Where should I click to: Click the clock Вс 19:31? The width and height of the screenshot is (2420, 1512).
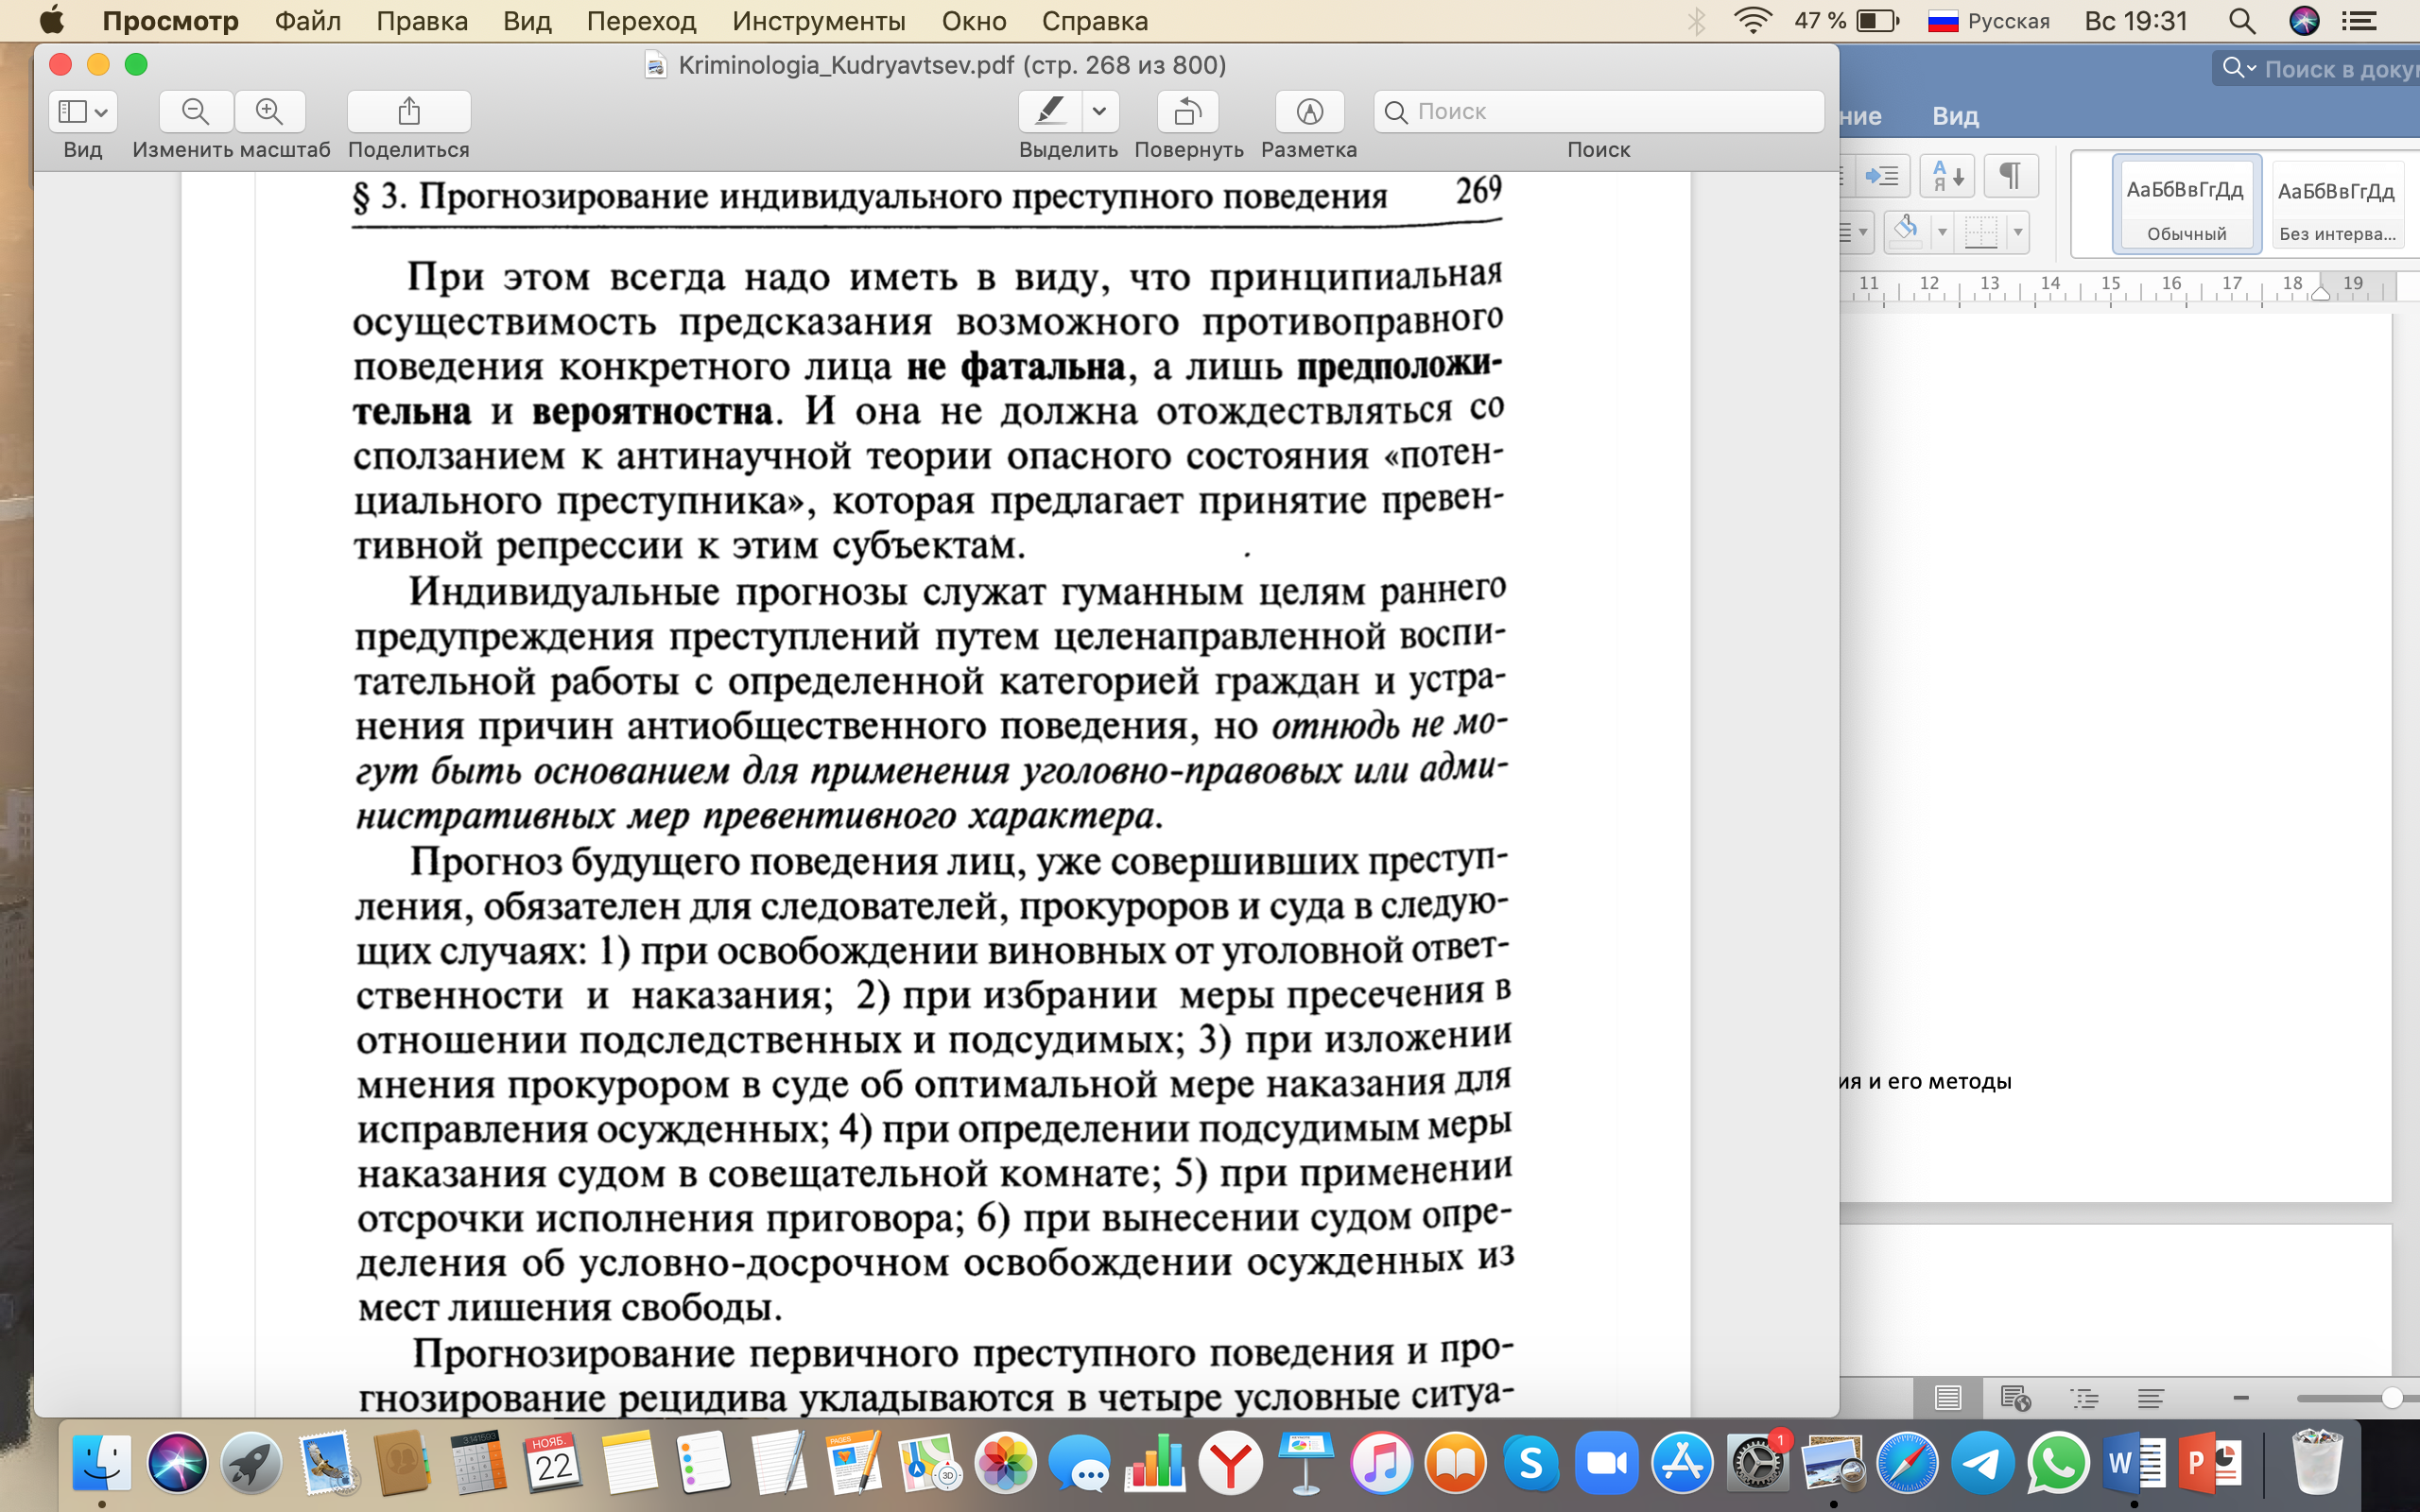2136,21
